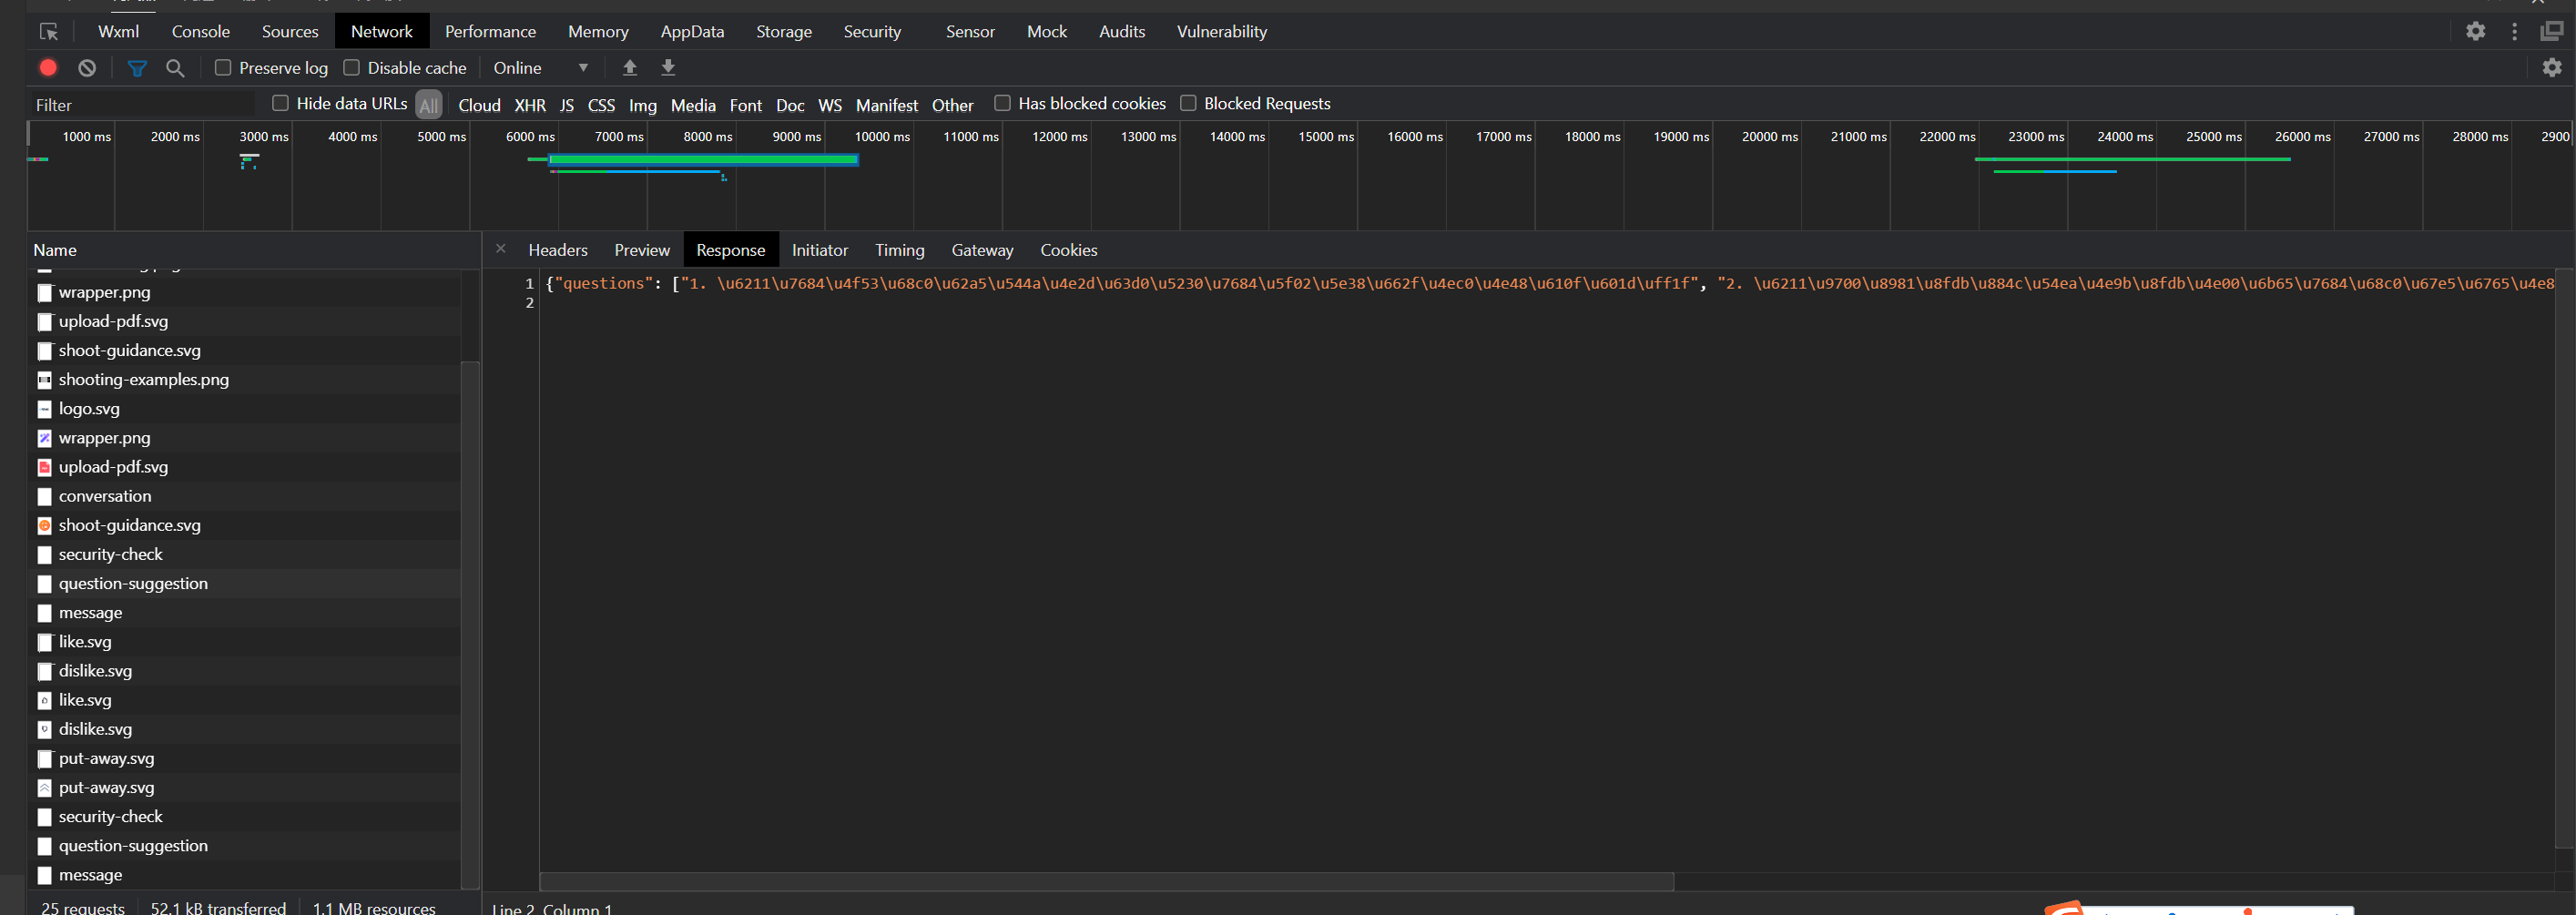Filter requests by Cloud
Viewport: 2576px width, 915px height.
tap(479, 105)
